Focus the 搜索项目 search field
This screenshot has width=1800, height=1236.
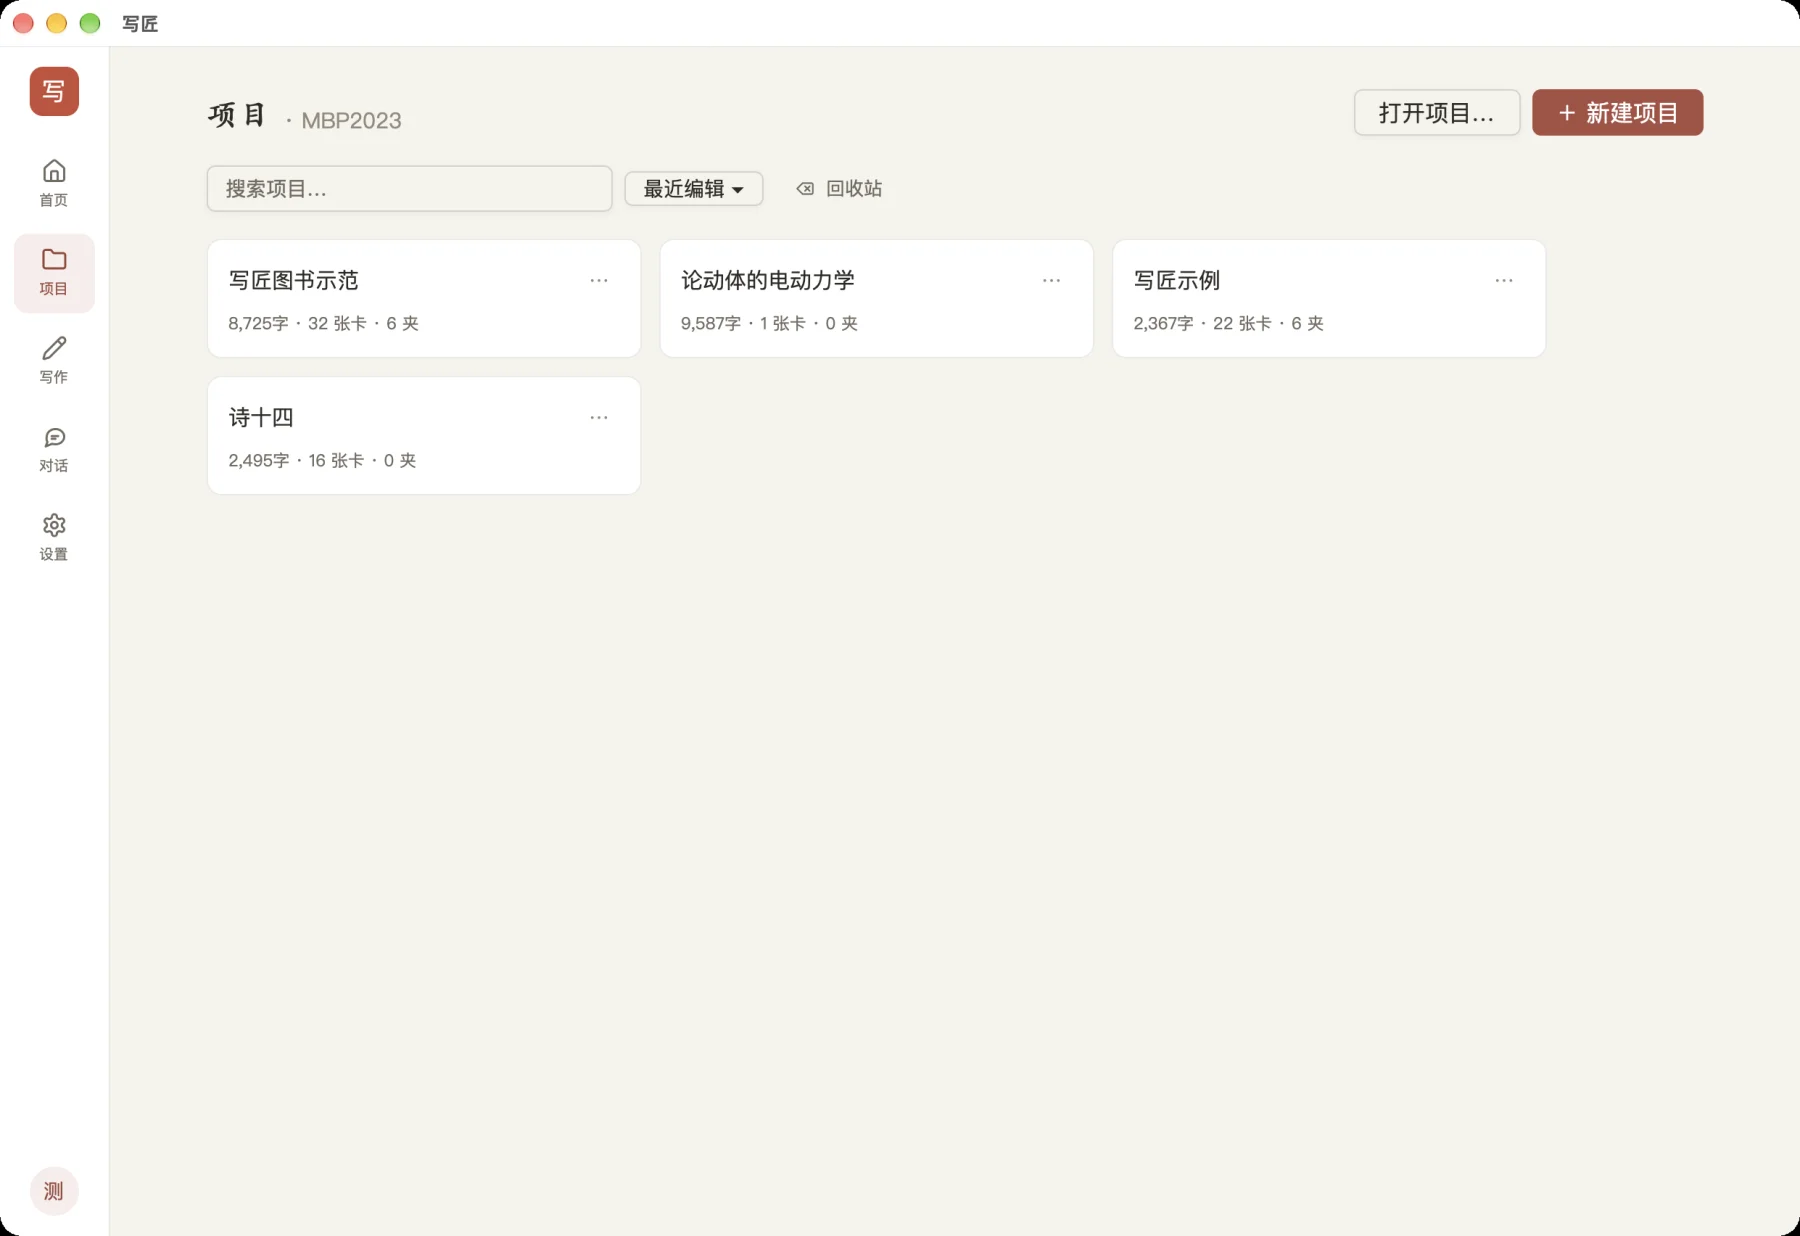tap(410, 189)
